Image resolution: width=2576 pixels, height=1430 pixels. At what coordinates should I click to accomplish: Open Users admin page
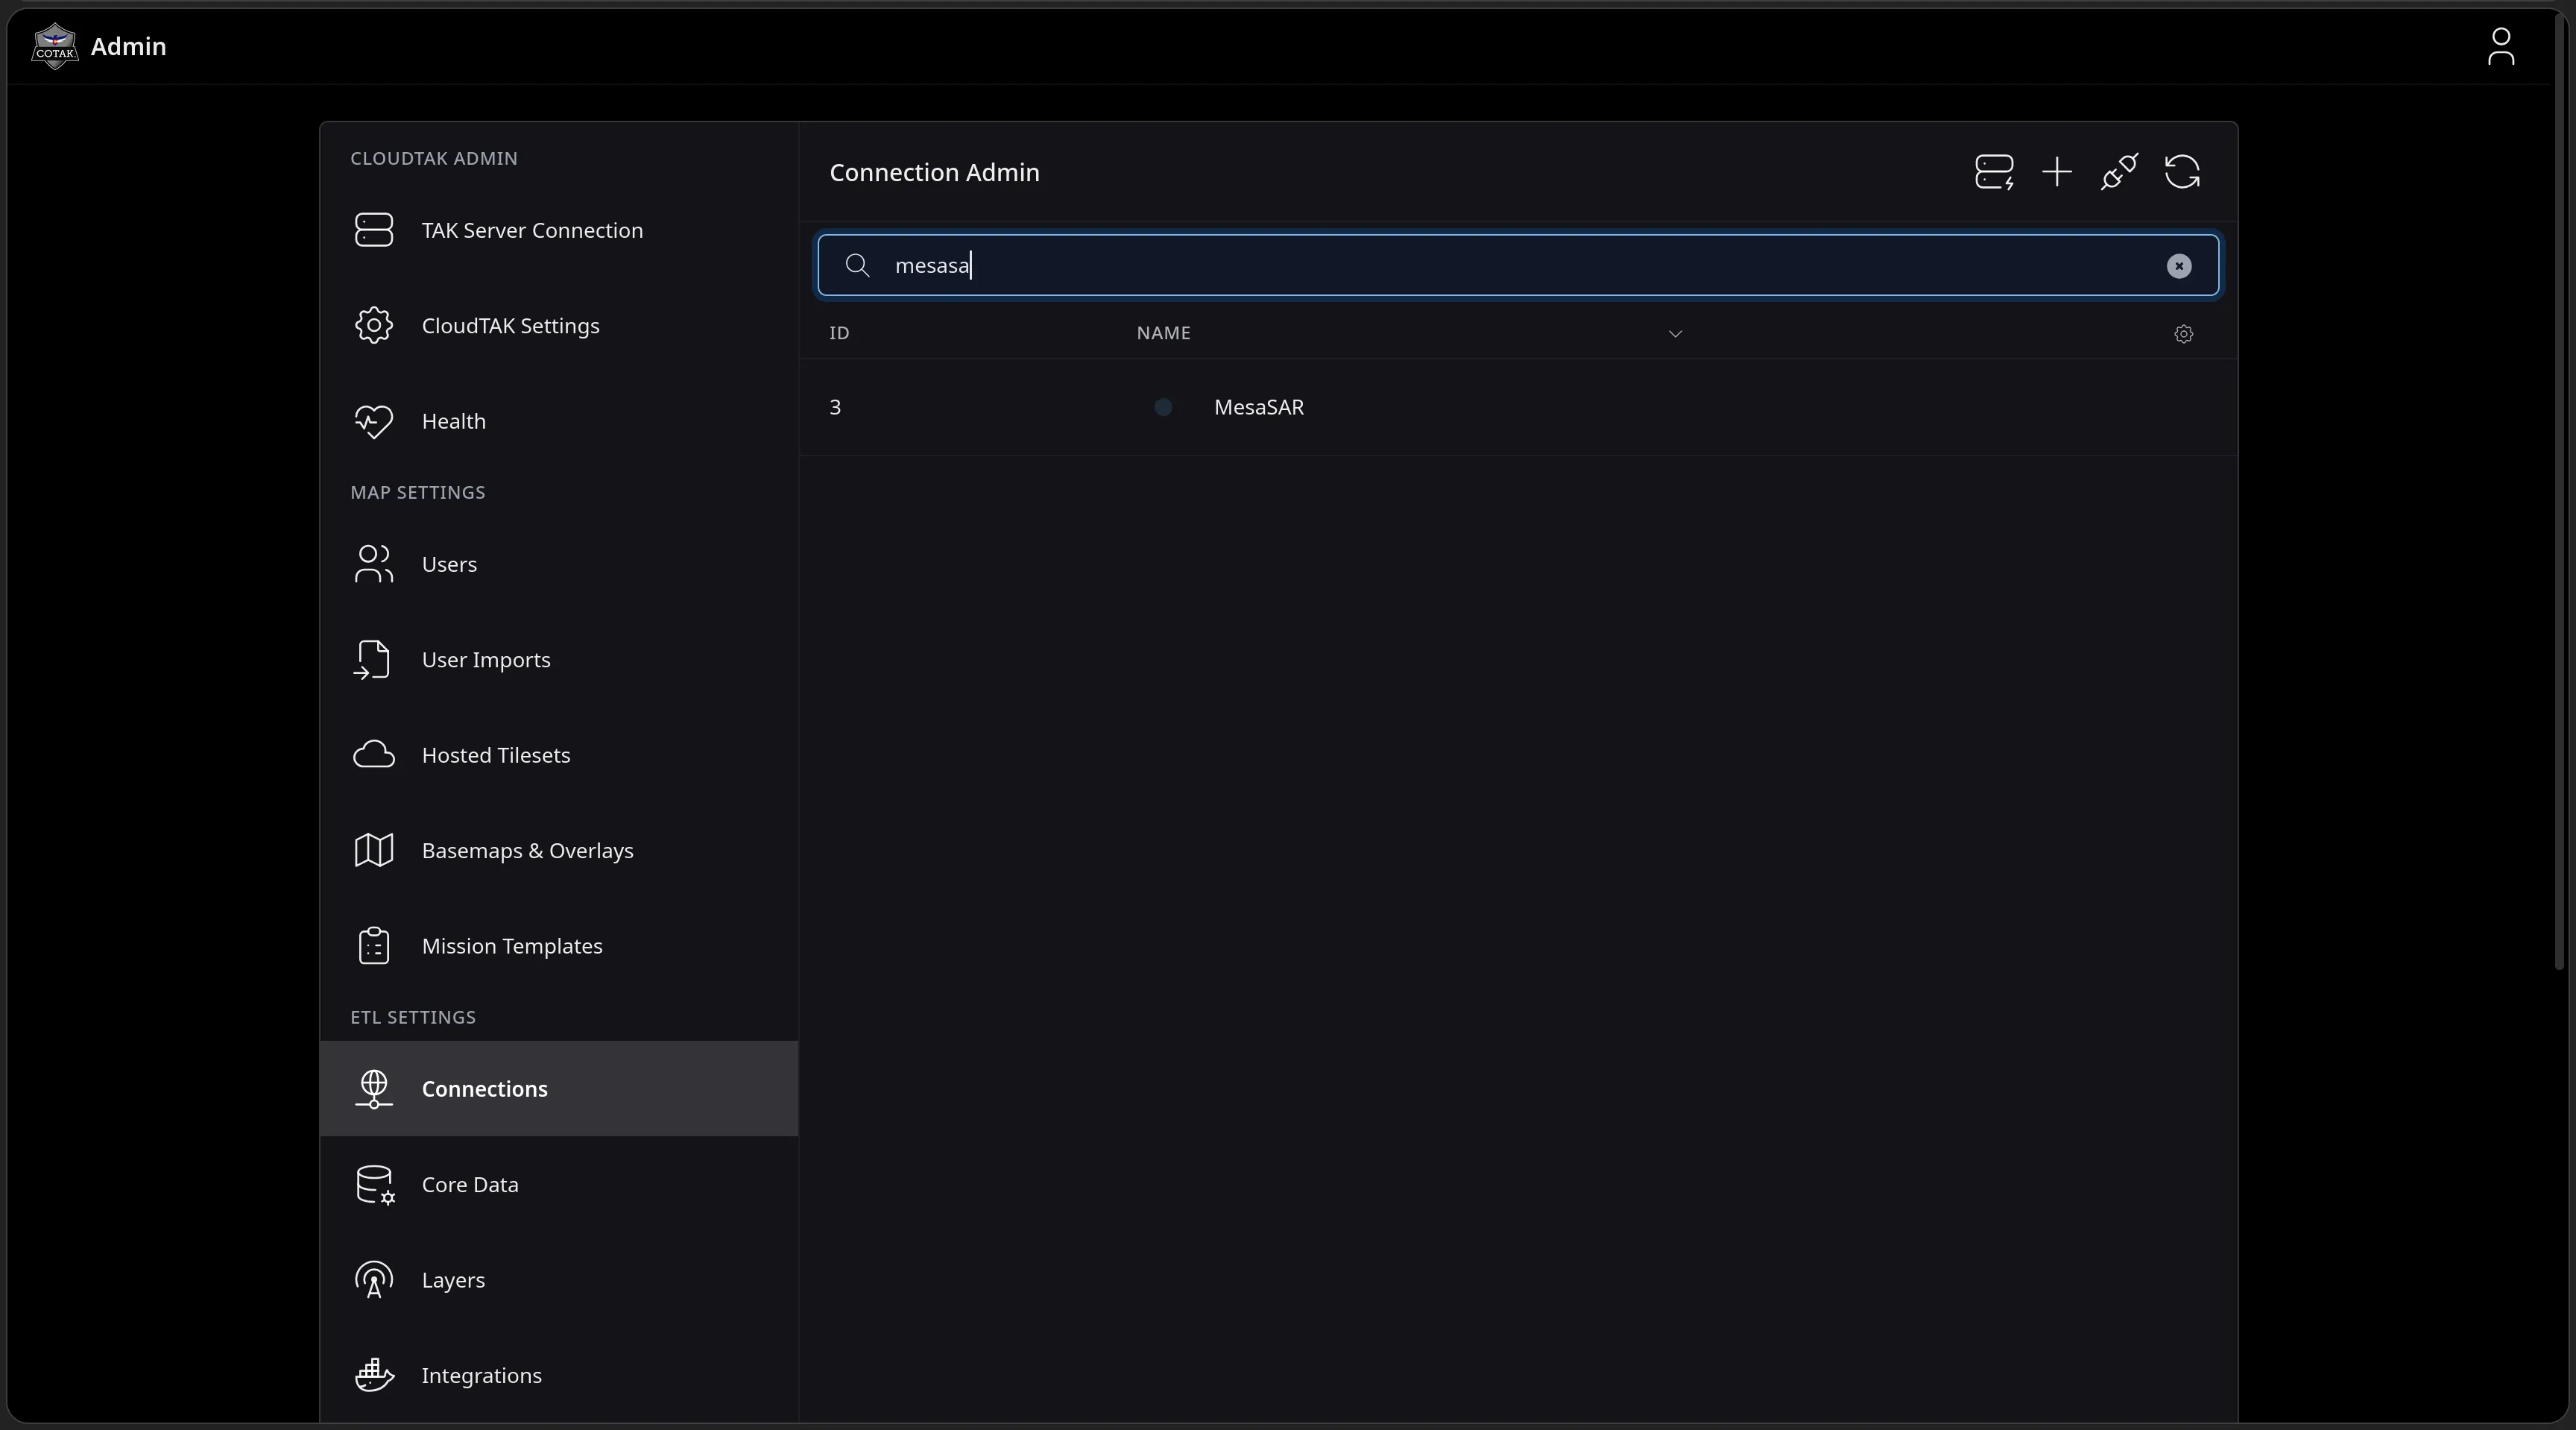click(559, 564)
